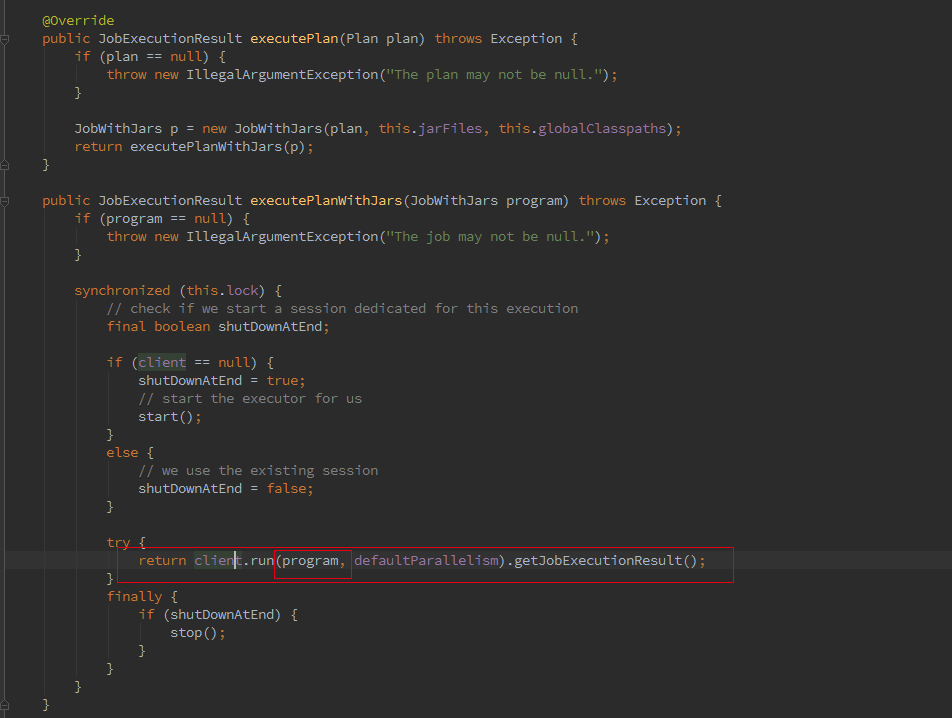
Task: Click the executePlanWithJars(p) call on return line
Action: 218,147
